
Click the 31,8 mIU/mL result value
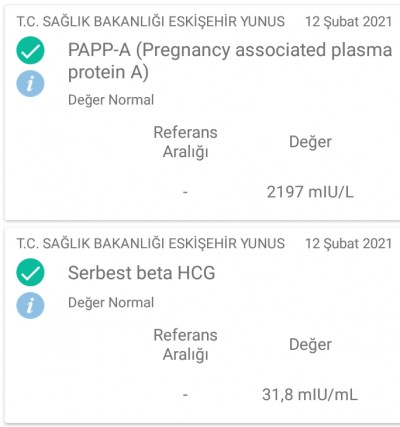[310, 395]
